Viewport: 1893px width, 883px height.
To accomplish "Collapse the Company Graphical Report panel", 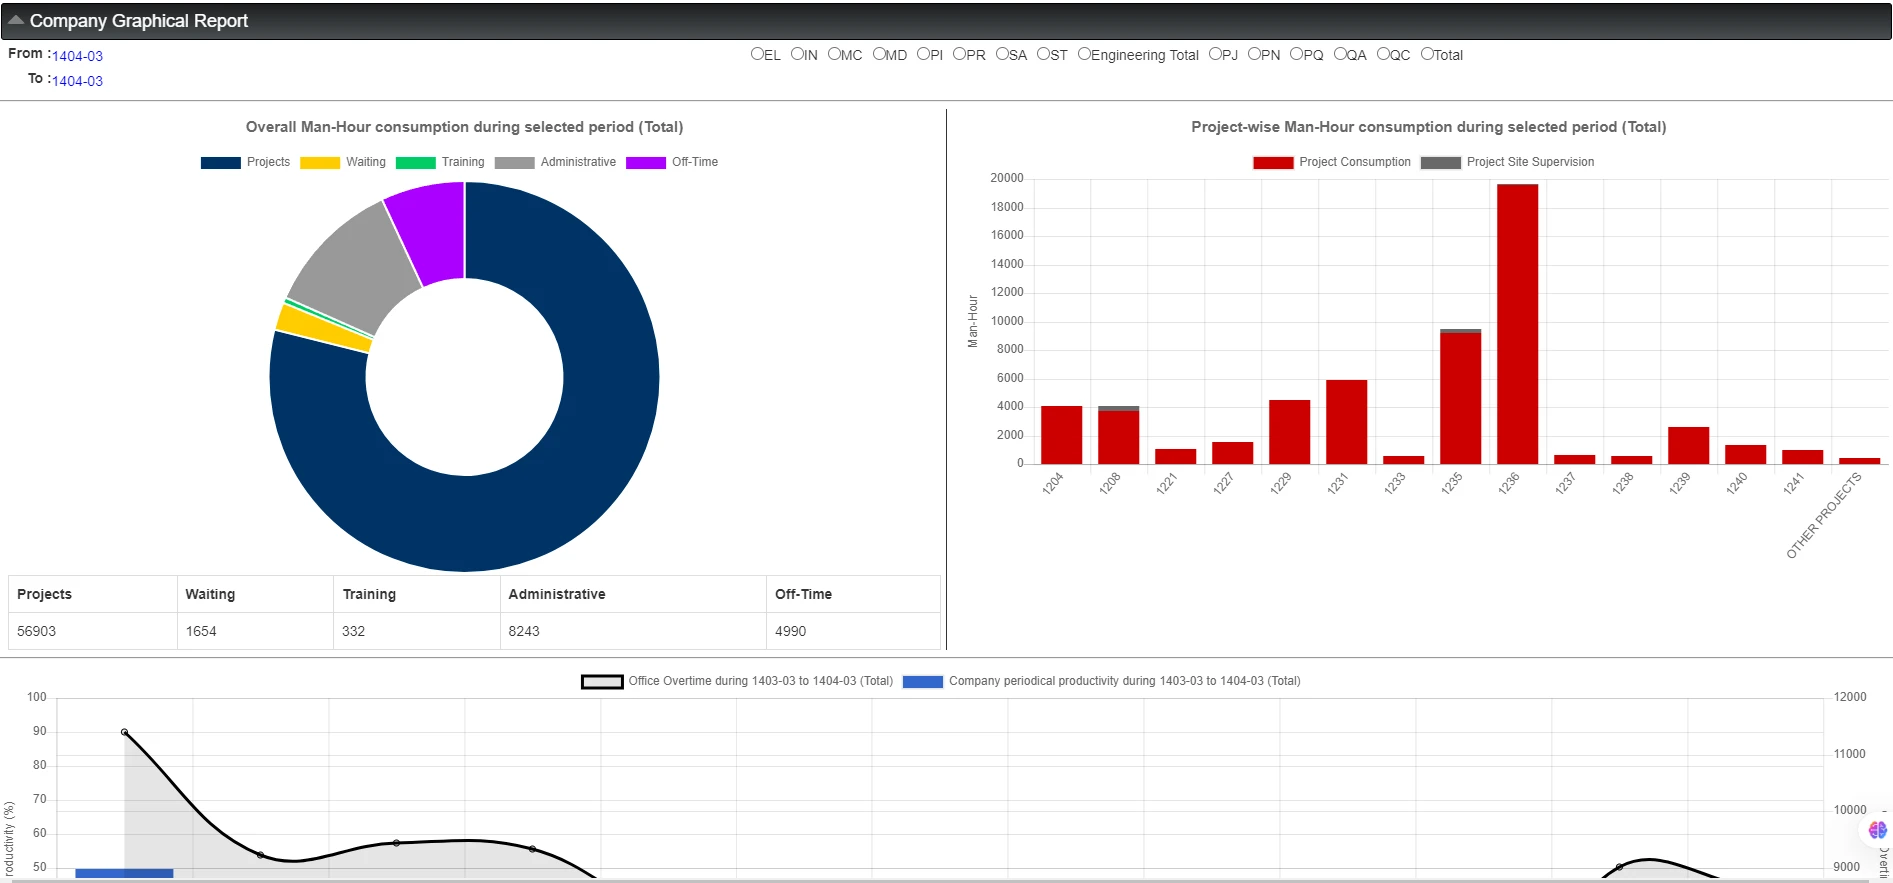I will (x=16, y=20).
